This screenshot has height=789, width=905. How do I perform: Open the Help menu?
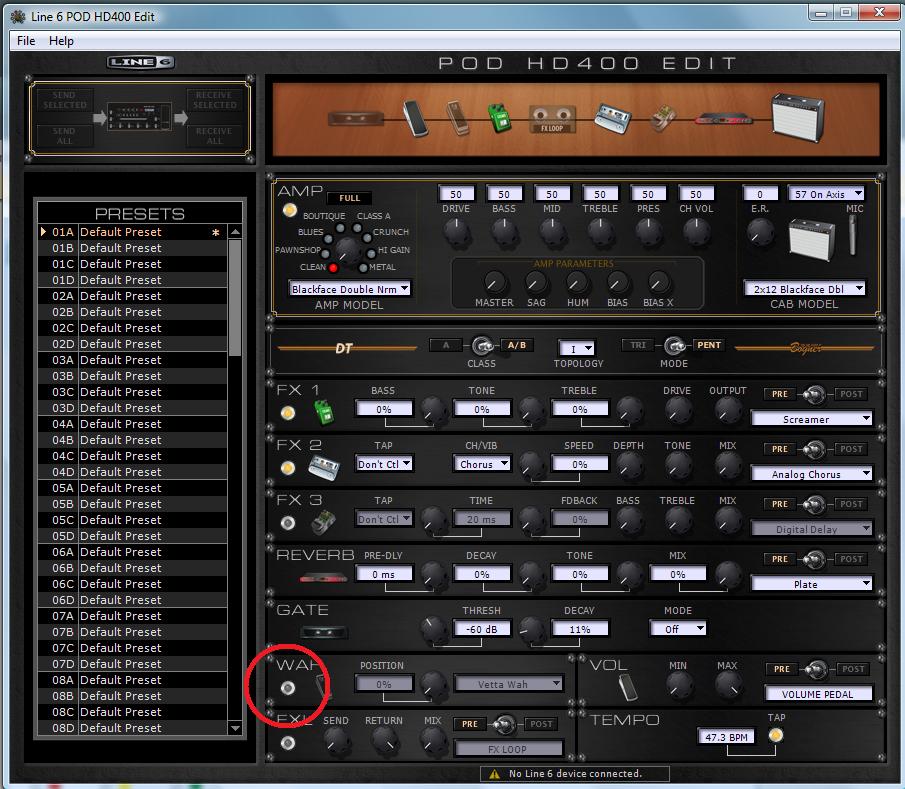click(x=61, y=41)
